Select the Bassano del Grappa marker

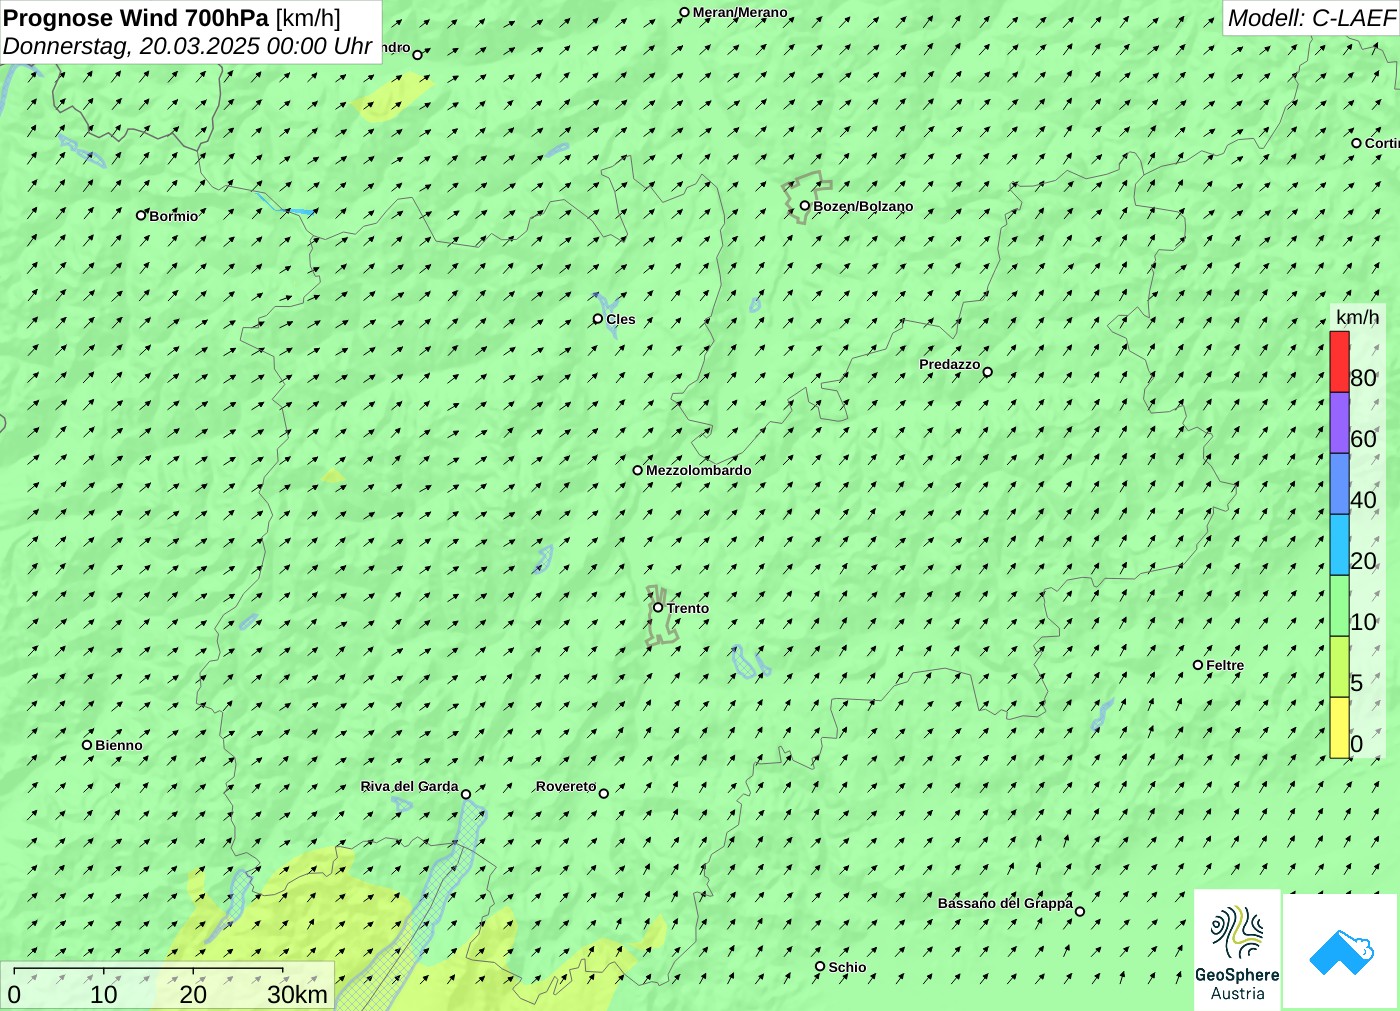point(1079,911)
